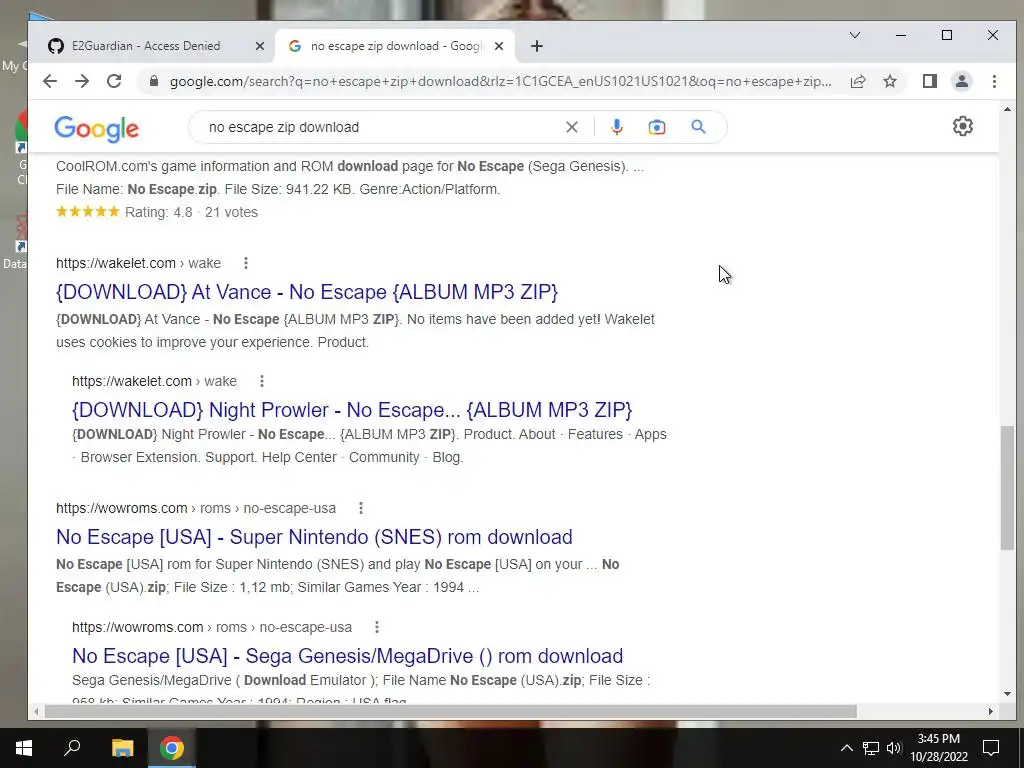Viewport: 1024px width, 768px height.
Task: Click Chrome icon in the taskbar
Action: tap(172, 748)
